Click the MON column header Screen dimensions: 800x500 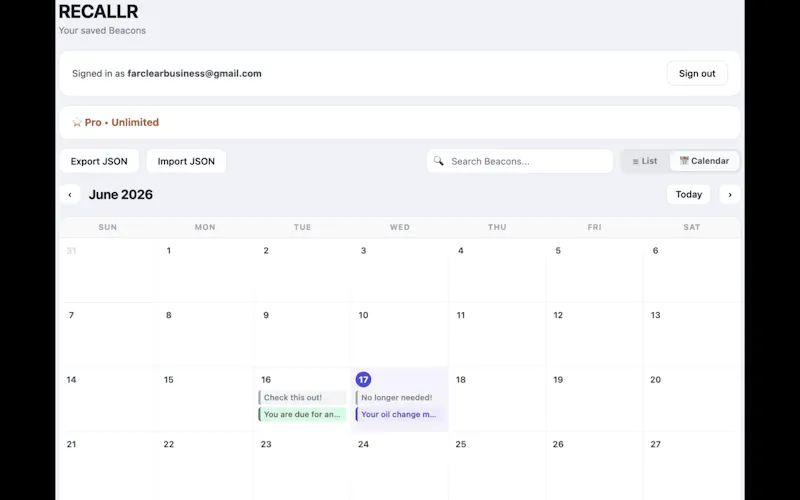tap(205, 227)
